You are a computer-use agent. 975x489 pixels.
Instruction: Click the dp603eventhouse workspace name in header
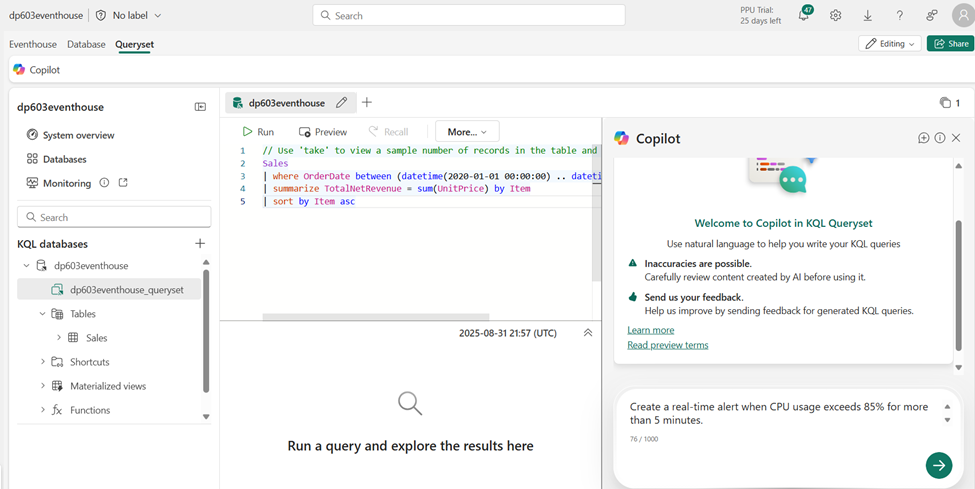pos(45,15)
